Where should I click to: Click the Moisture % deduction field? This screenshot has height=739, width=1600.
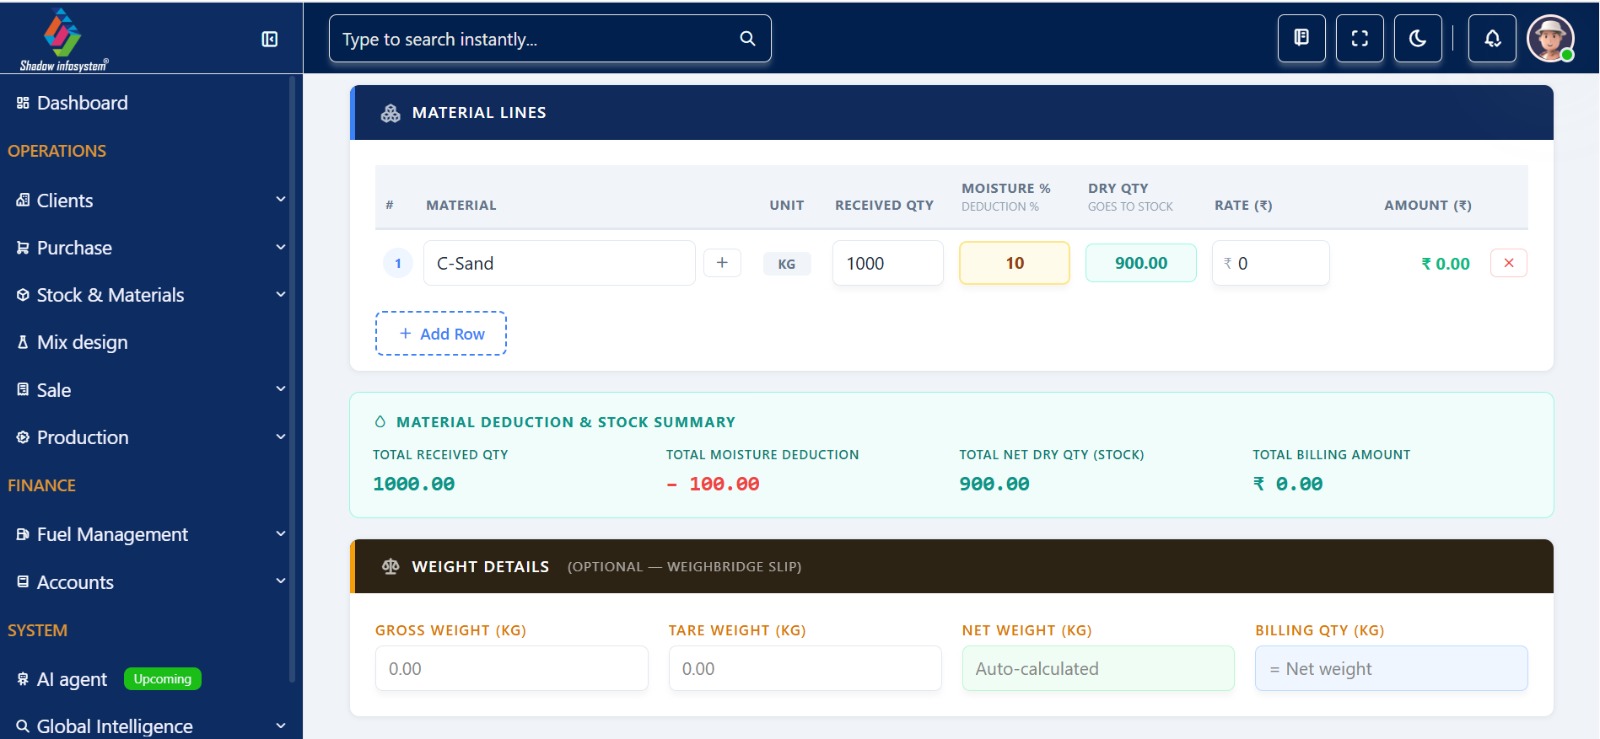(1014, 263)
